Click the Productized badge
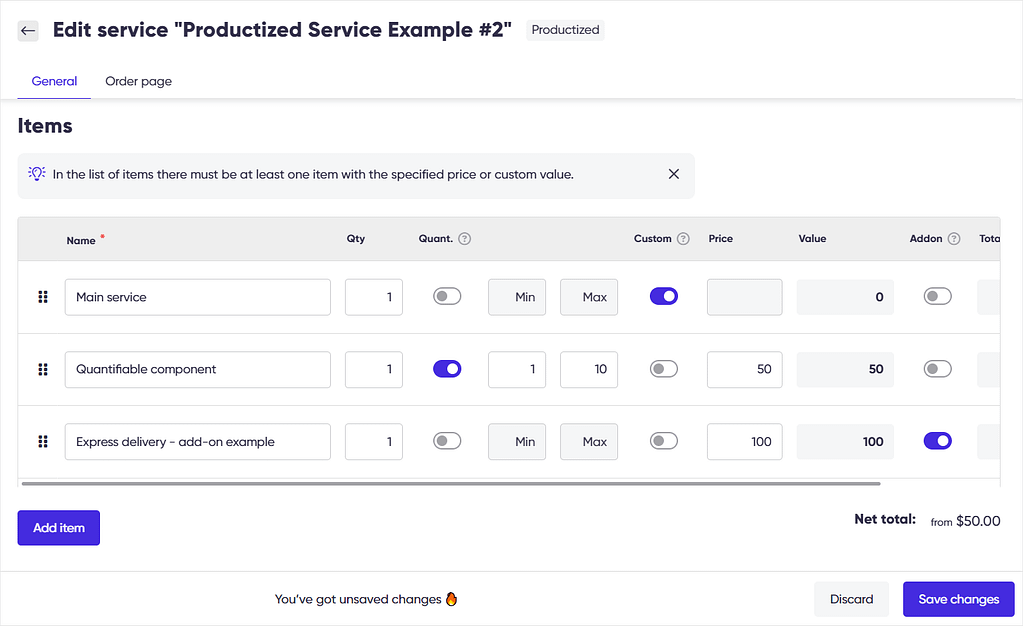Image resolution: width=1023 pixels, height=626 pixels. [x=565, y=30]
